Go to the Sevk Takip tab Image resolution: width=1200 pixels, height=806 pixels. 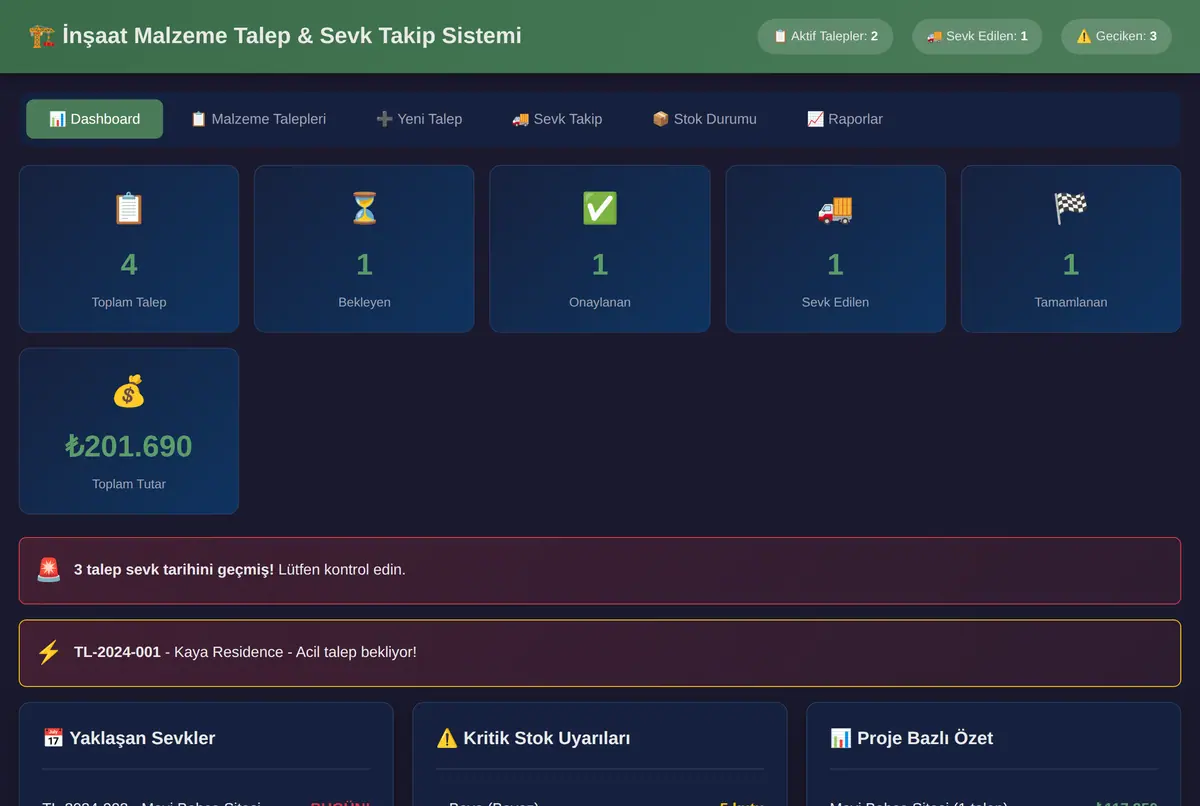(557, 119)
